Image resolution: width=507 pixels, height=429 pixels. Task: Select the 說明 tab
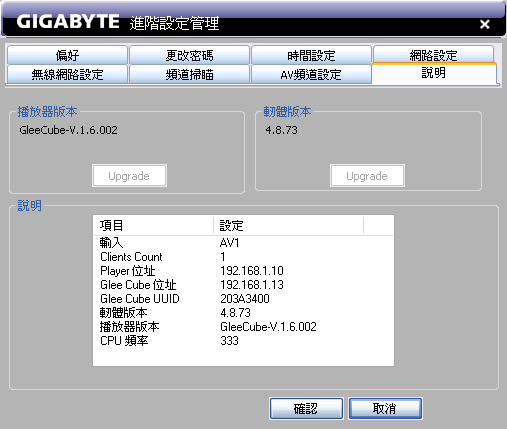(434, 73)
